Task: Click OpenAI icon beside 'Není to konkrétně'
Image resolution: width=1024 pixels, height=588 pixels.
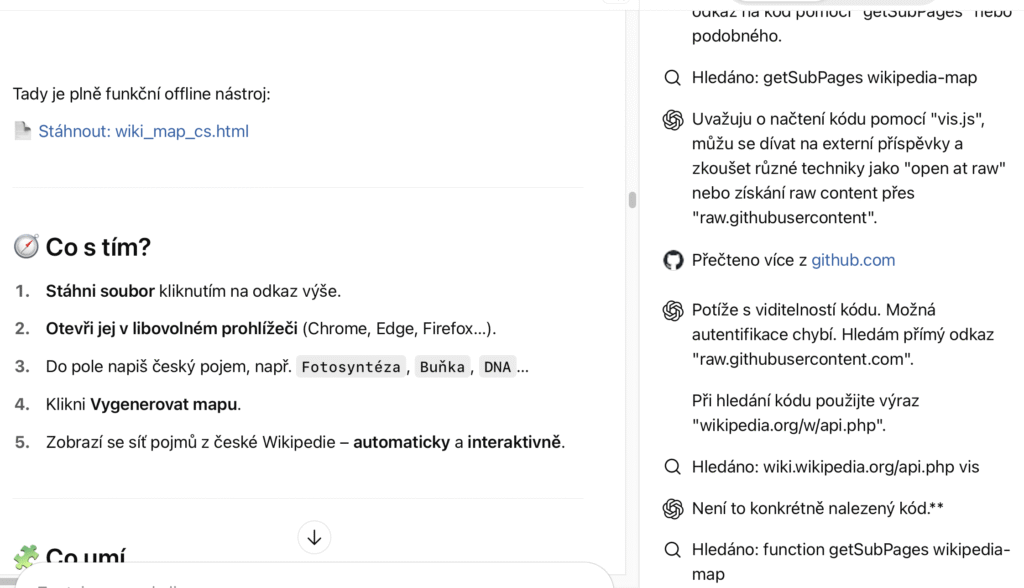Action: pyautogui.click(x=673, y=508)
